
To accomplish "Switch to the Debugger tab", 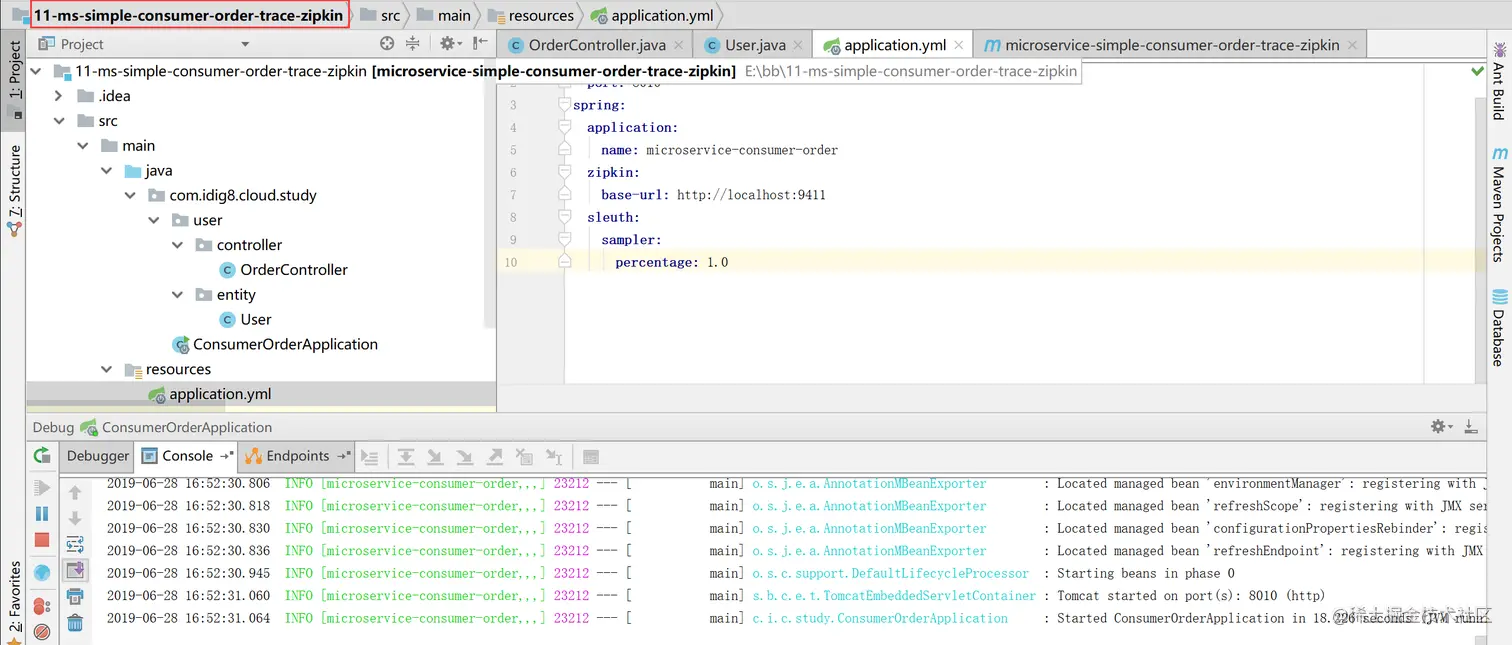I will click(98, 456).
